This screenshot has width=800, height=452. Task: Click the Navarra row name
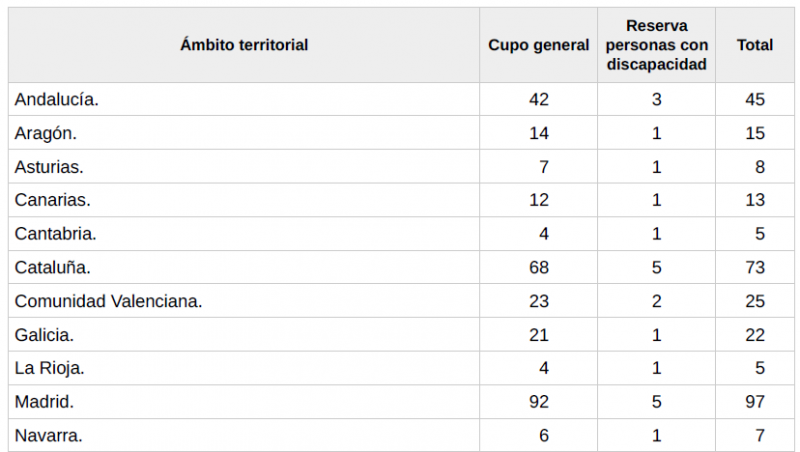[x=48, y=435]
